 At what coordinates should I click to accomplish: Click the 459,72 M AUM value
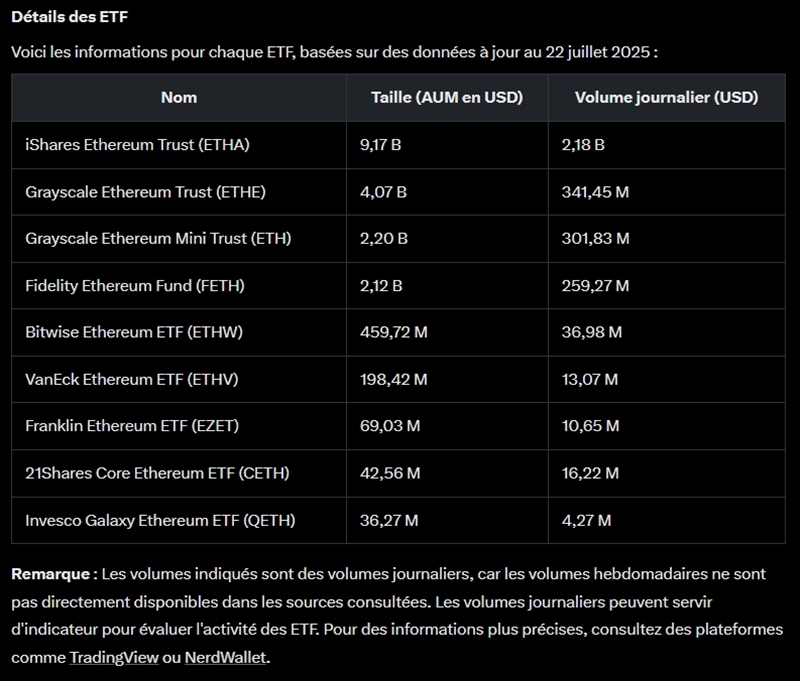pyautogui.click(x=393, y=332)
